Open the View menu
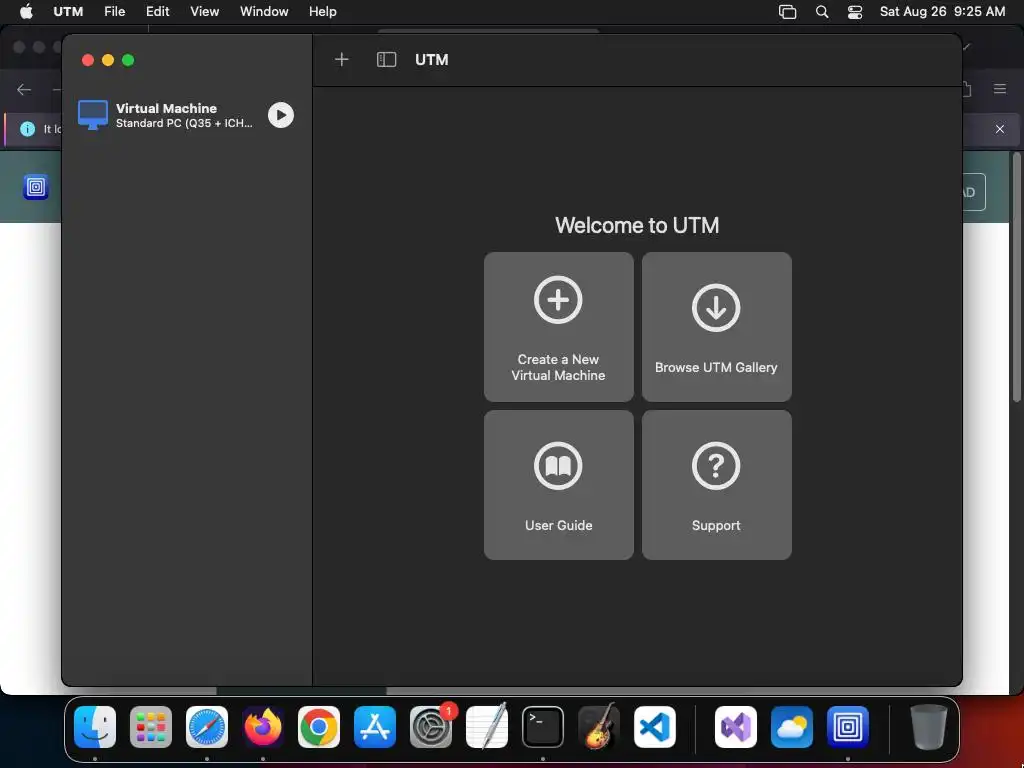Viewport: 1024px width, 768px height. (204, 12)
